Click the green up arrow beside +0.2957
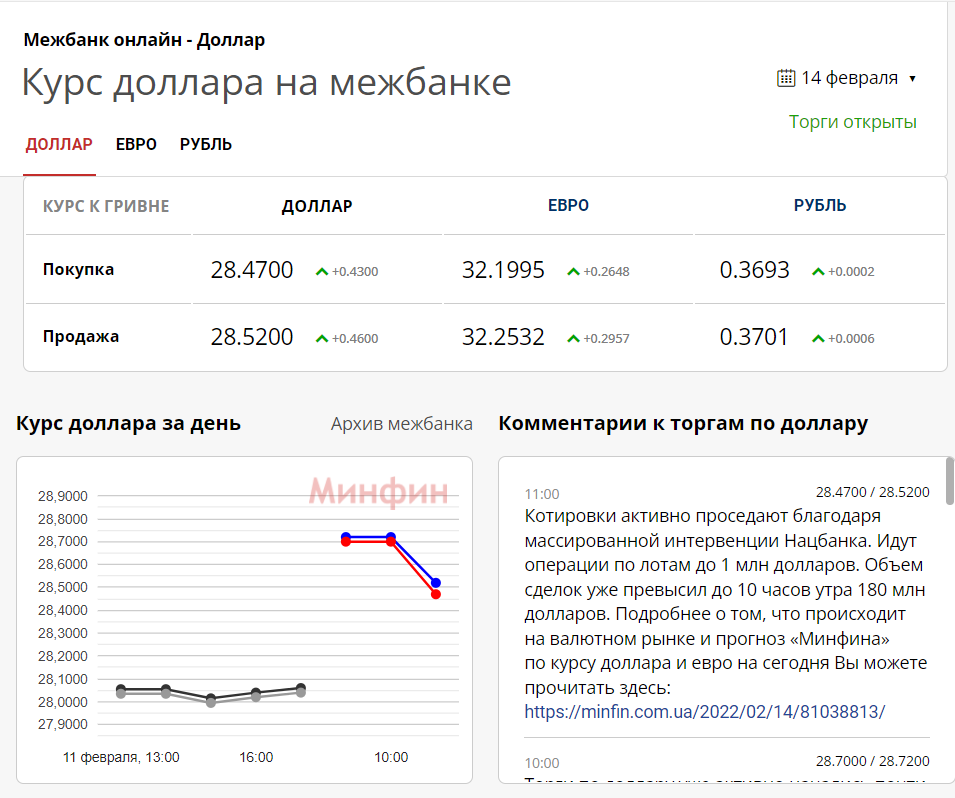This screenshot has height=798, width=955. [573, 337]
